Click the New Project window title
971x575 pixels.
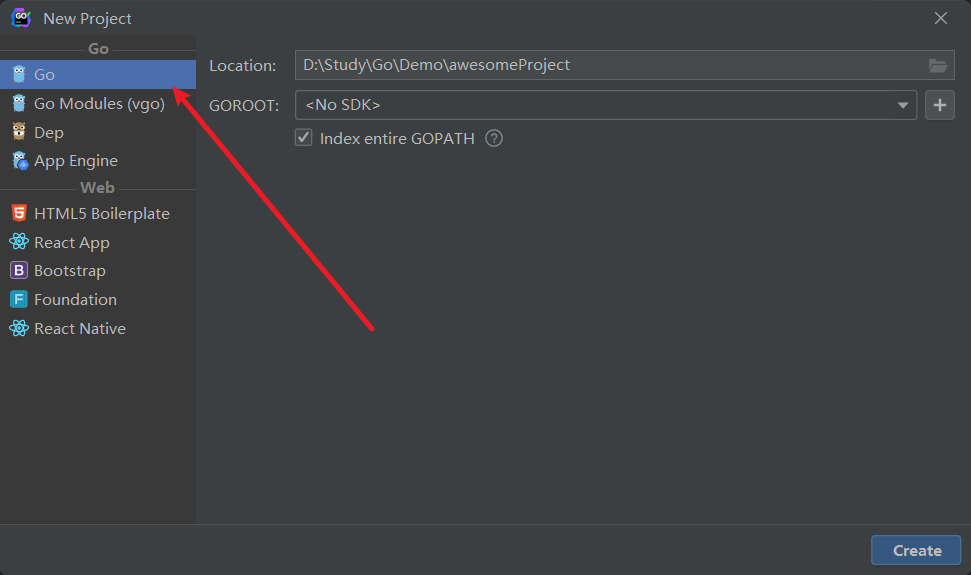[87, 19]
